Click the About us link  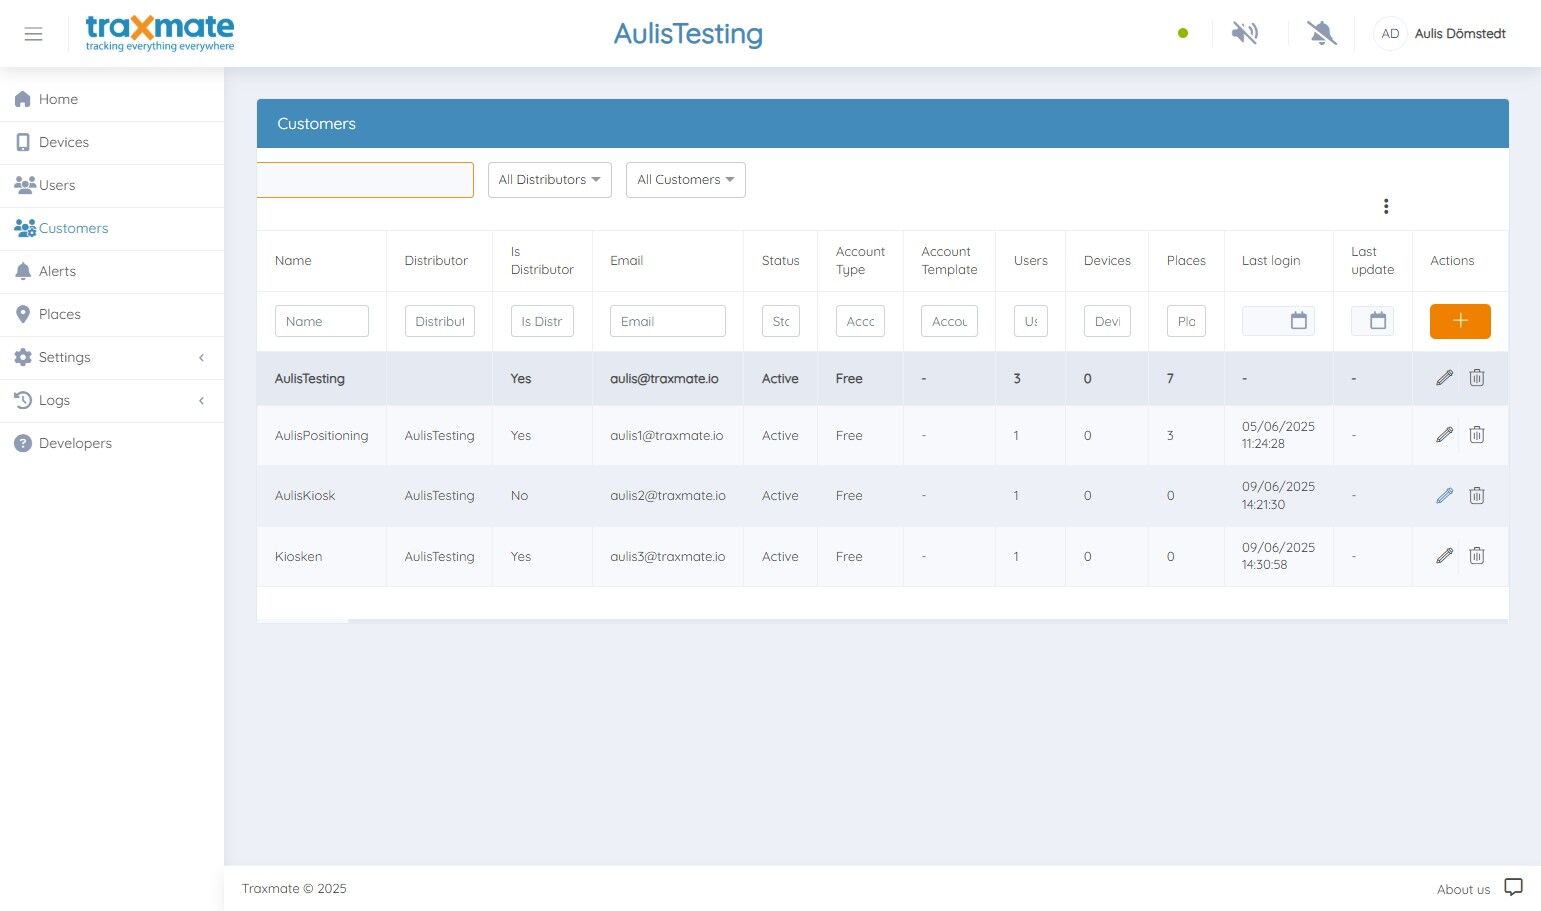(x=1462, y=889)
